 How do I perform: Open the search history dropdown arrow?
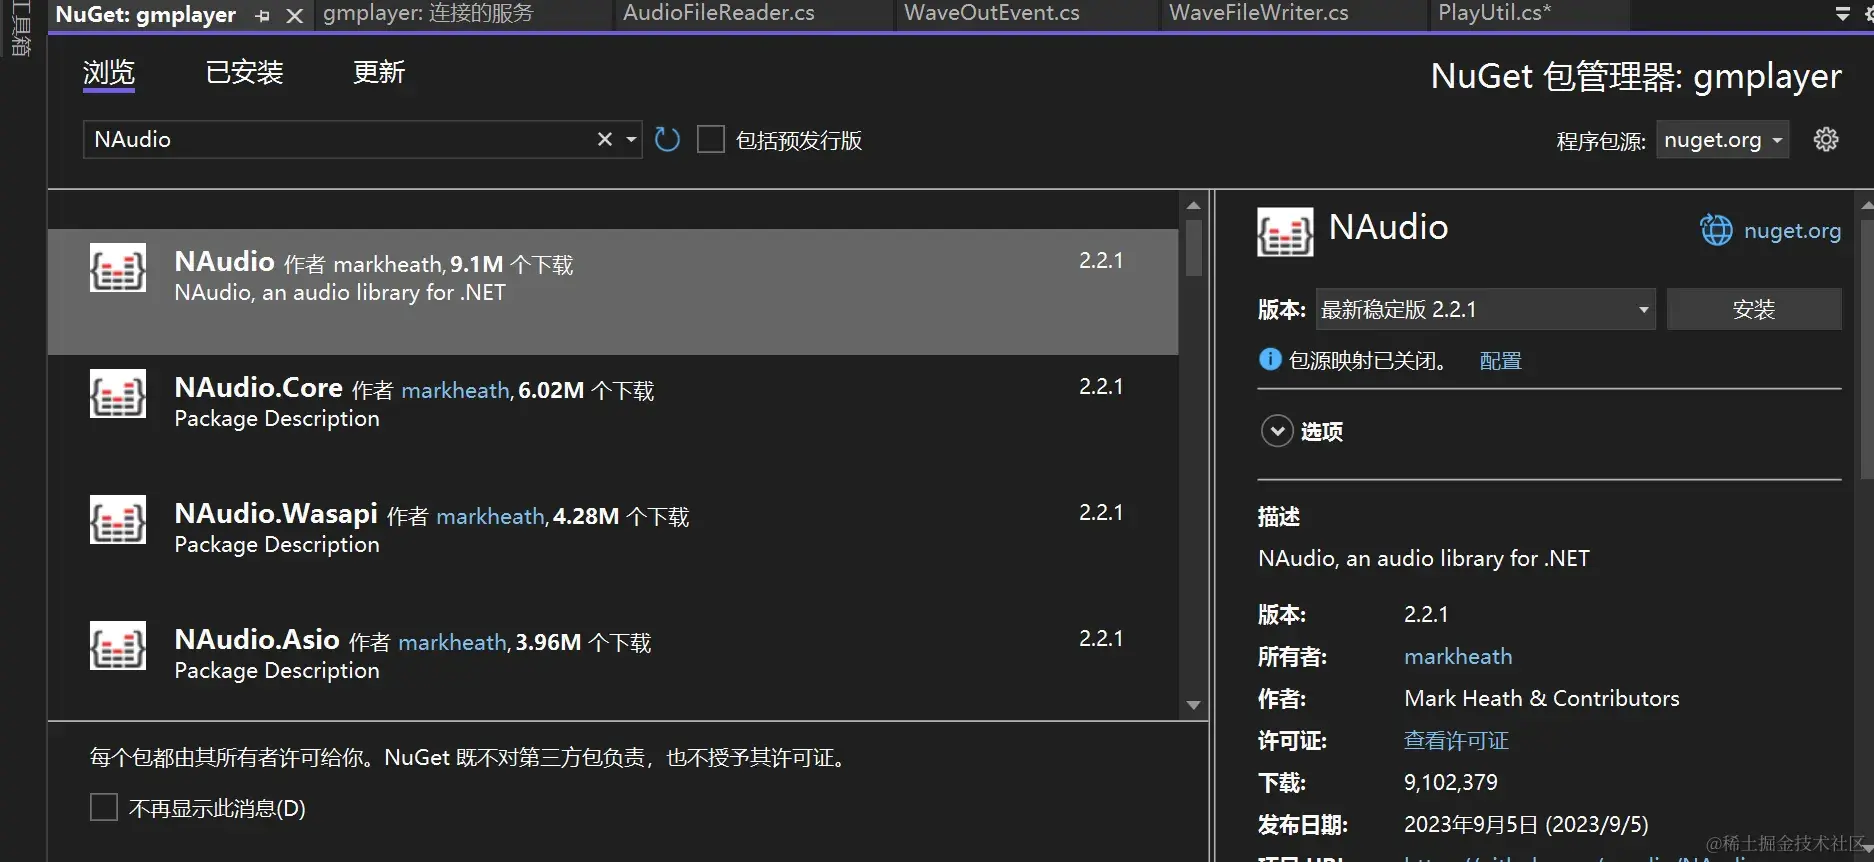pyautogui.click(x=631, y=139)
